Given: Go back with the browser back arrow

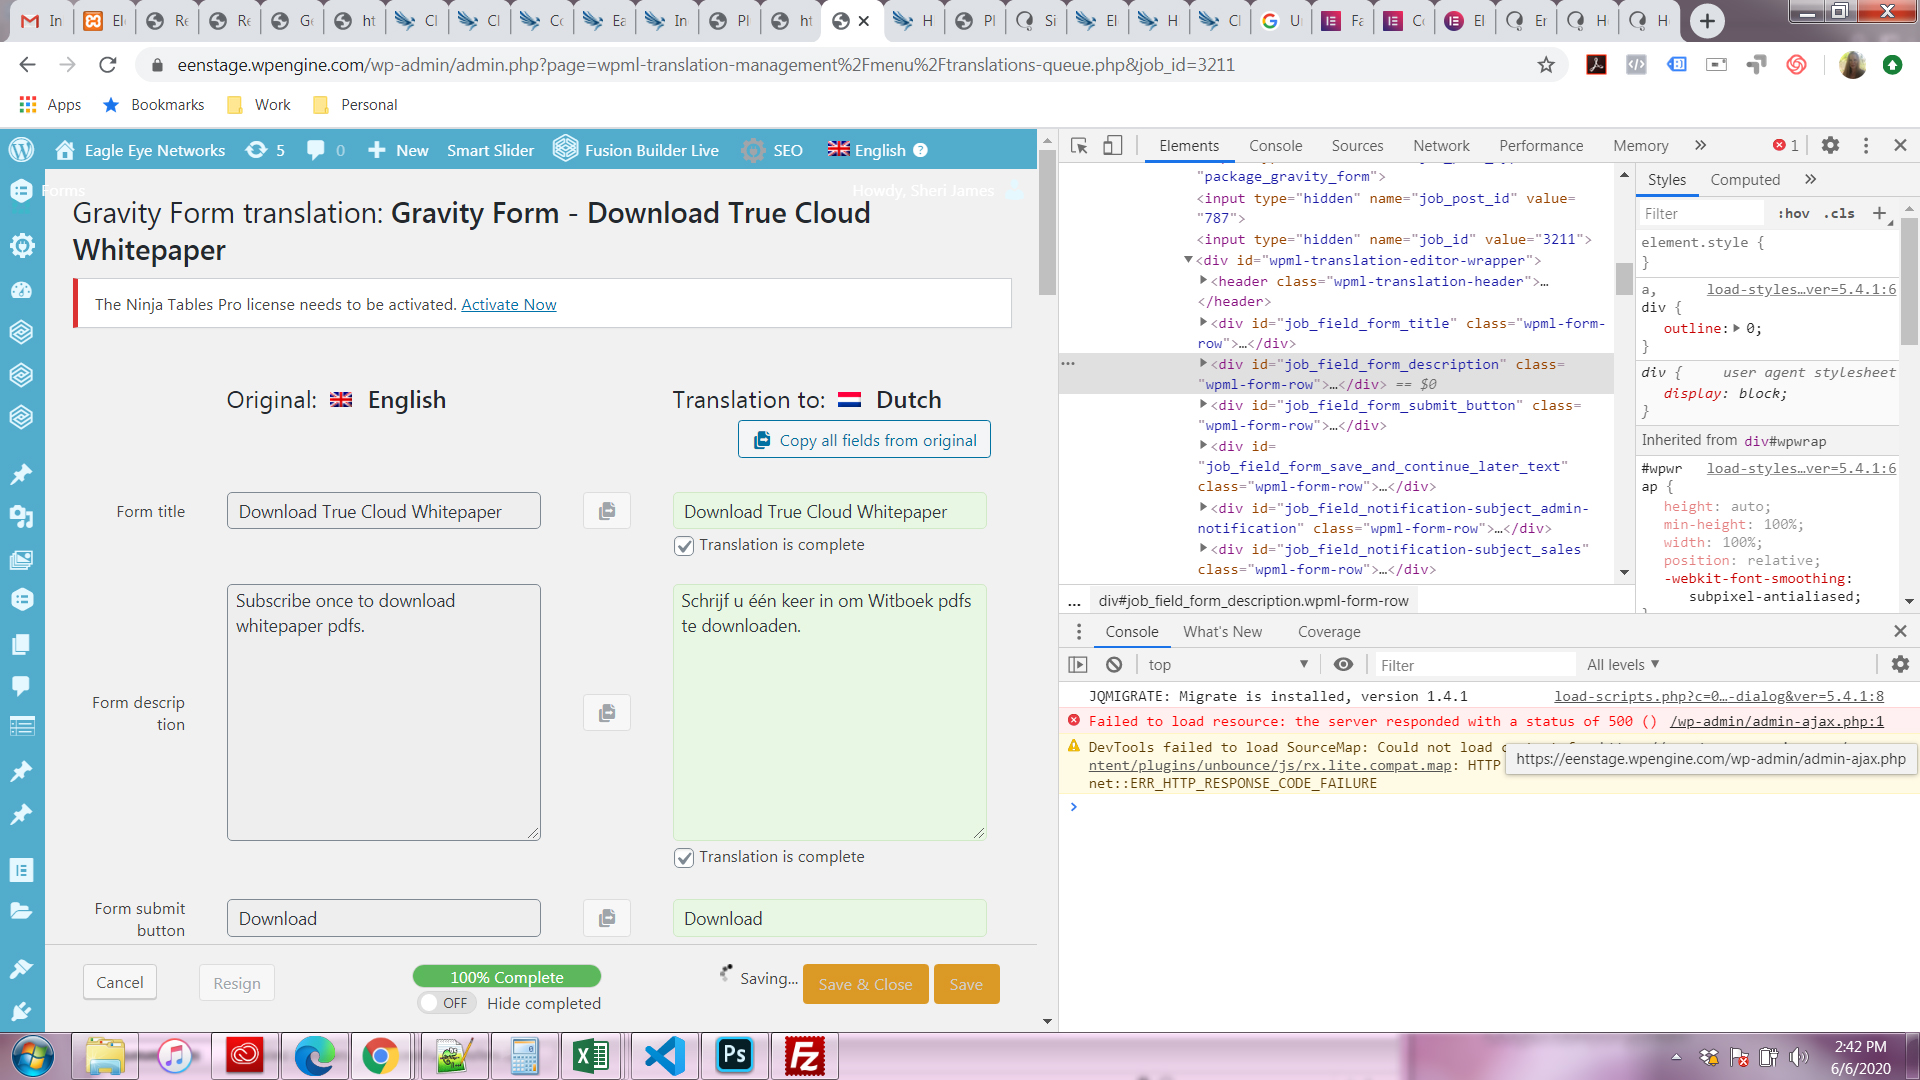Looking at the screenshot, I should pos(27,65).
